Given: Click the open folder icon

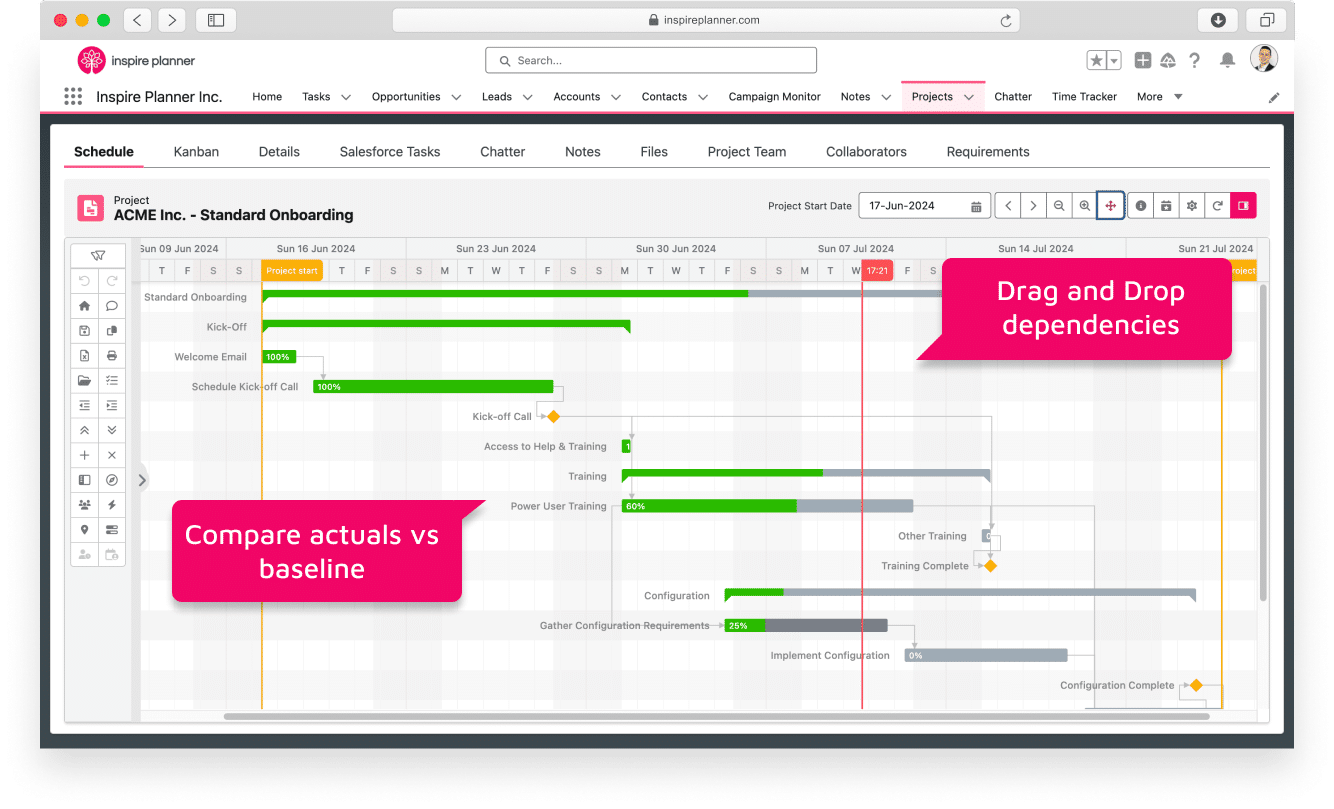Looking at the screenshot, I should click(x=84, y=380).
